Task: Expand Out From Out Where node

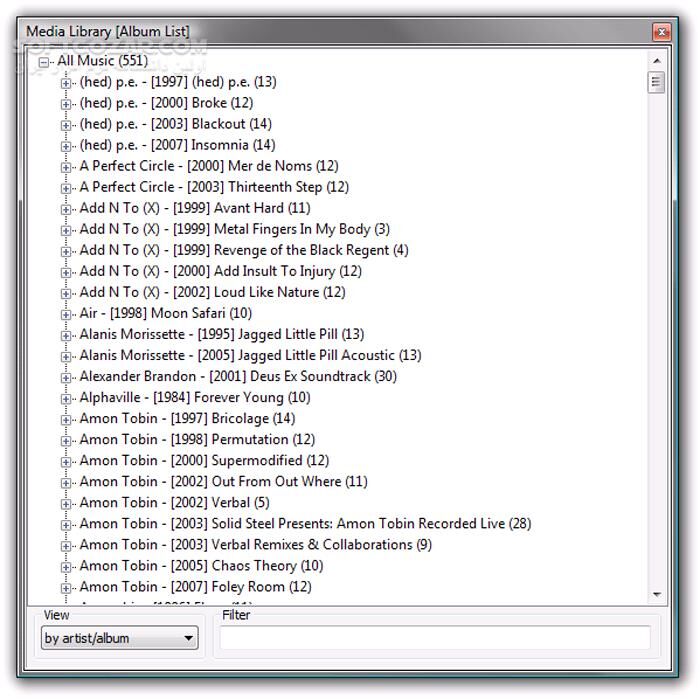Action: (x=66, y=483)
